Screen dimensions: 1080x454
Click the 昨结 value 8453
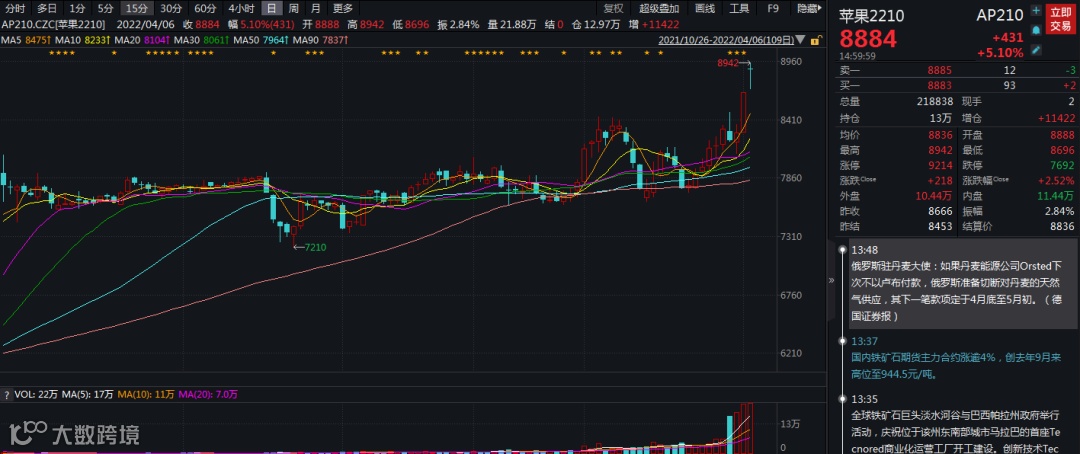point(940,226)
